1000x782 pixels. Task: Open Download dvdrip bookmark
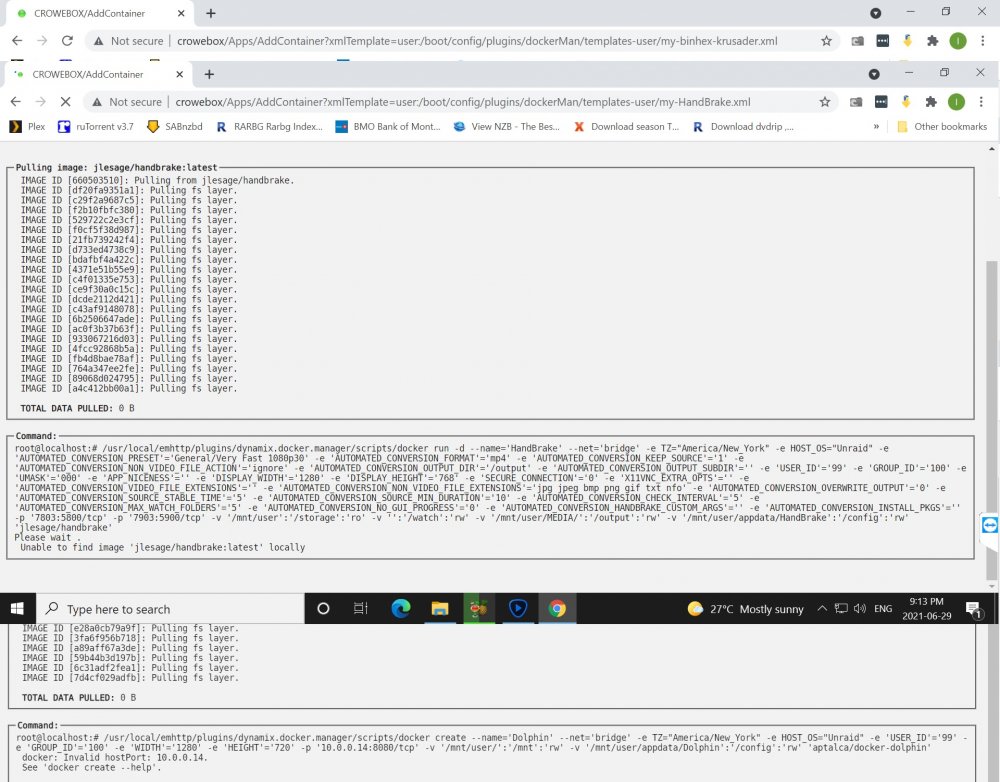tap(743, 126)
